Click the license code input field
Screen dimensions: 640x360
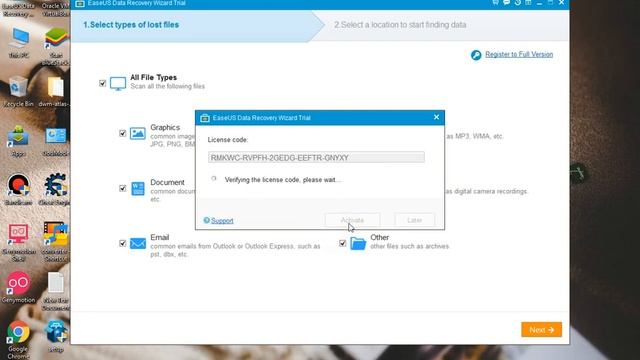(316, 158)
